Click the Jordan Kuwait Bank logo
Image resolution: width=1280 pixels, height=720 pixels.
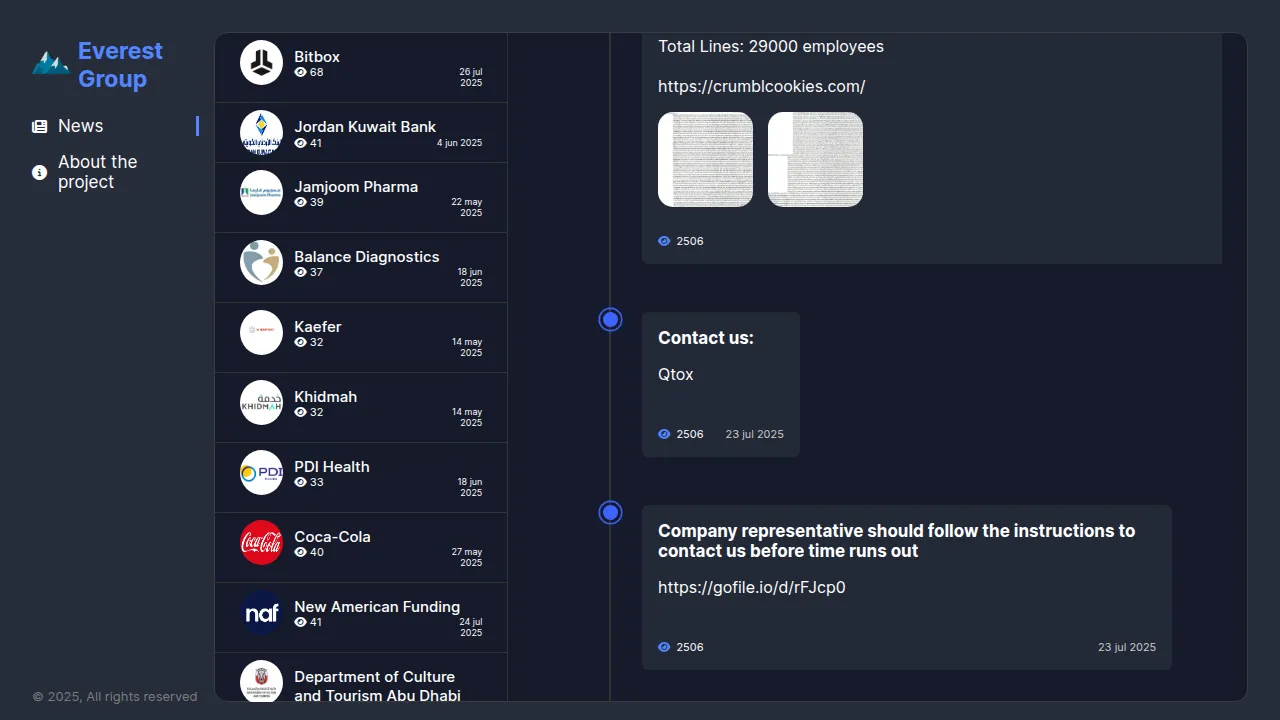click(261, 132)
